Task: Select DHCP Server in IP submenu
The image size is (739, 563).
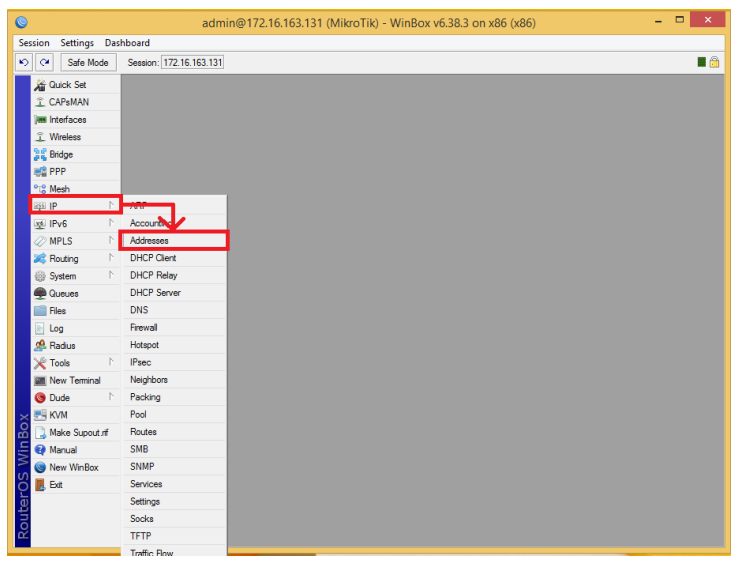Action: click(x=174, y=293)
